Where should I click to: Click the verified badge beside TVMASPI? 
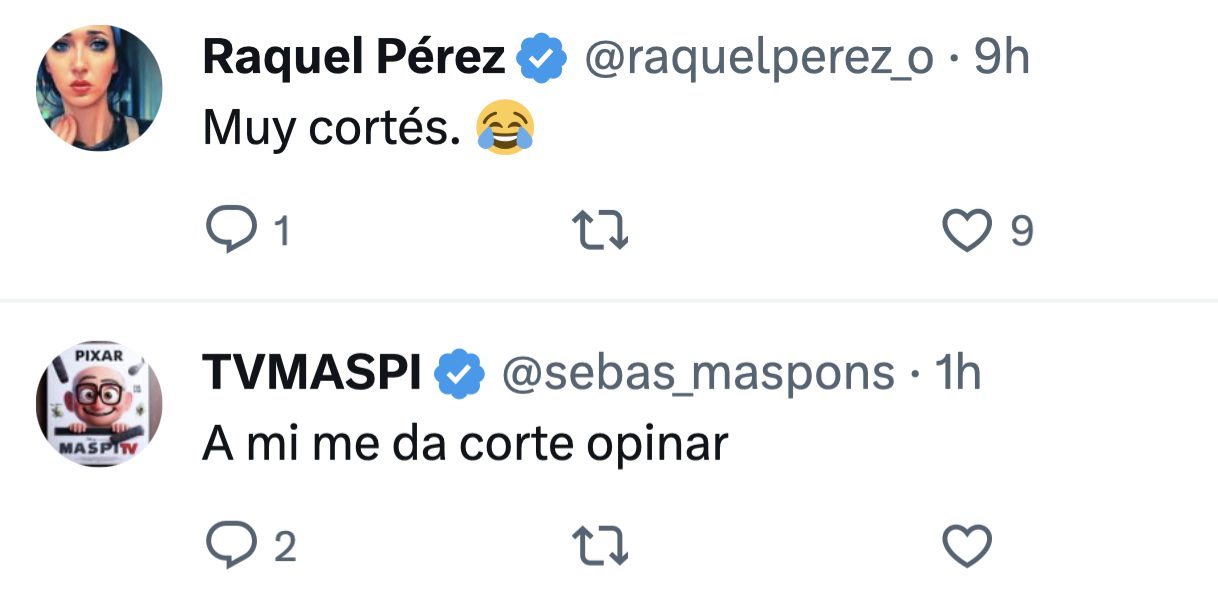[x=459, y=374]
